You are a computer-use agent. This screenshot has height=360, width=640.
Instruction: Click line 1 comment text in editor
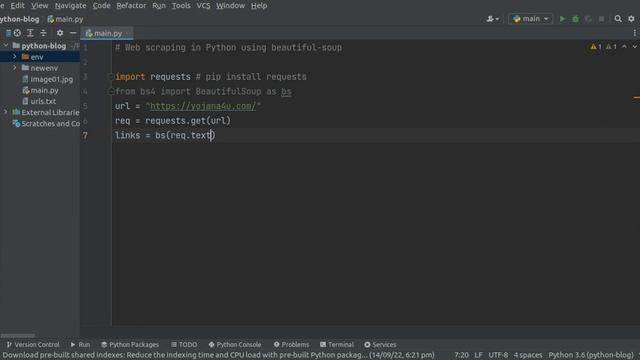tap(228, 48)
